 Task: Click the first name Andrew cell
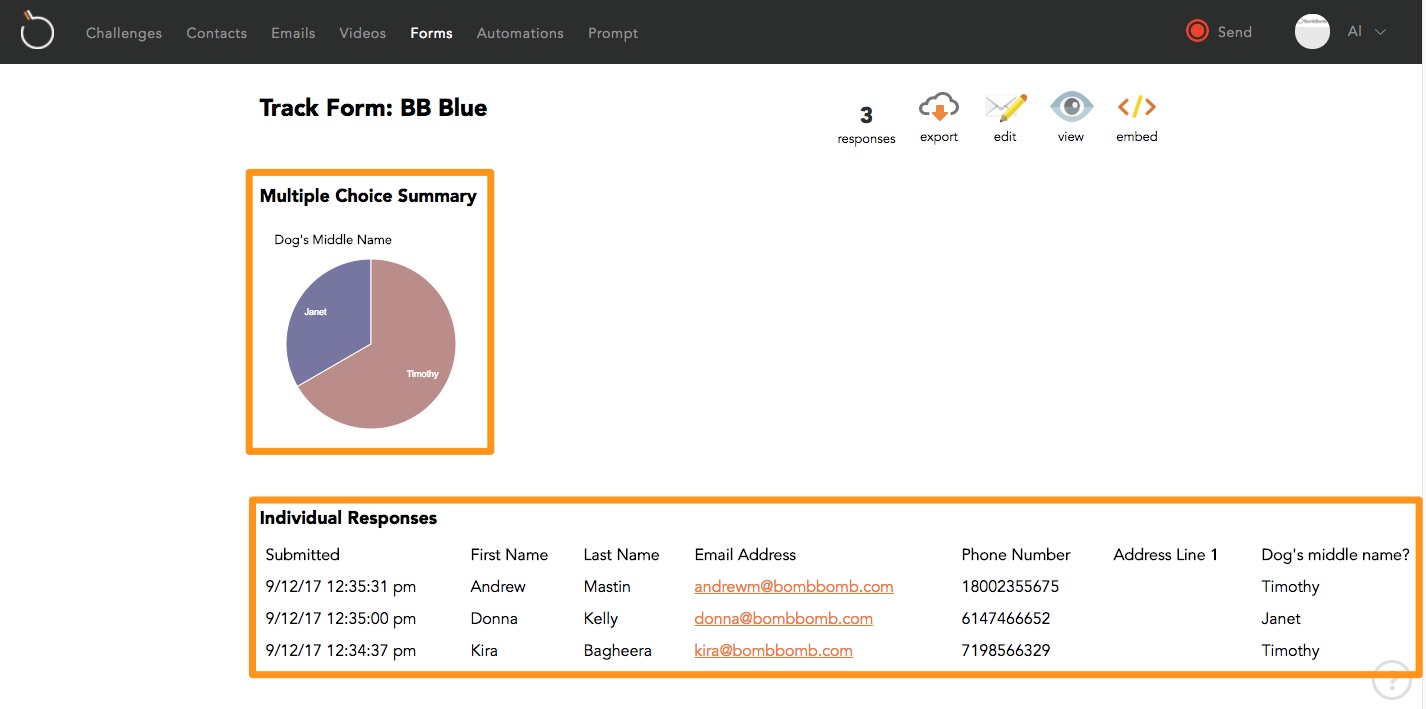coord(498,587)
